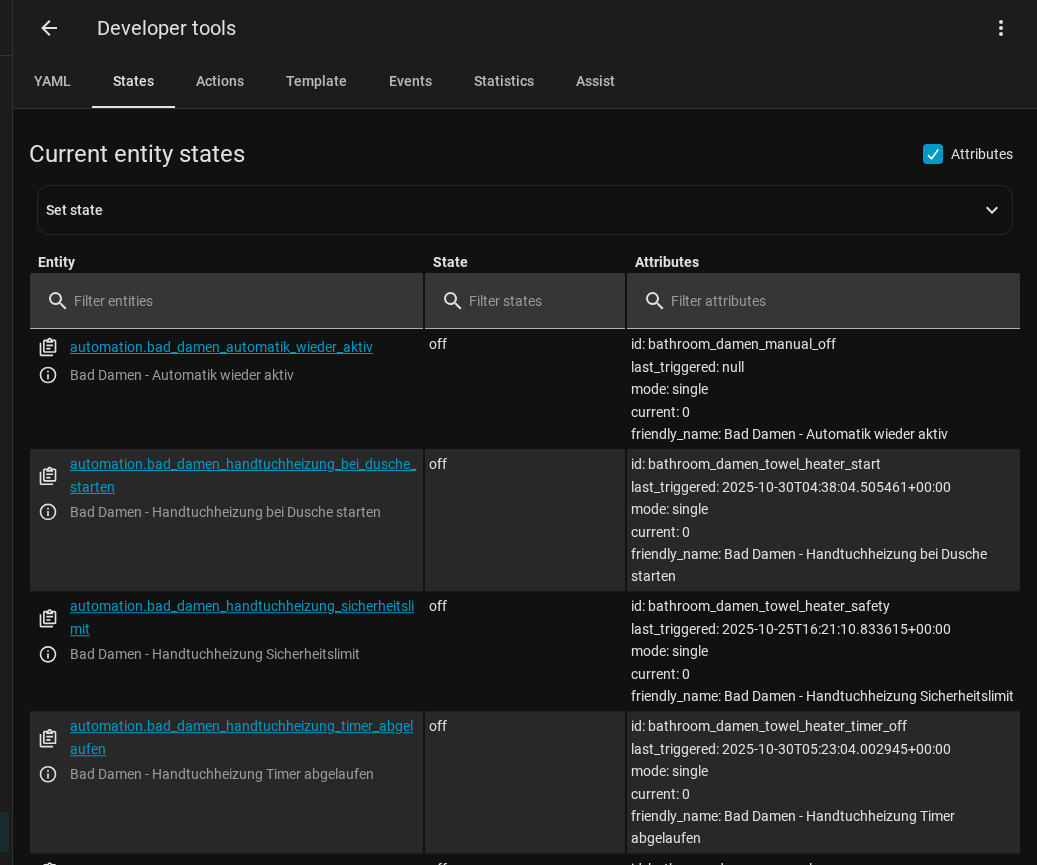Open the three-dot overflow menu
Screen dimensions: 1037x865
1001,28
